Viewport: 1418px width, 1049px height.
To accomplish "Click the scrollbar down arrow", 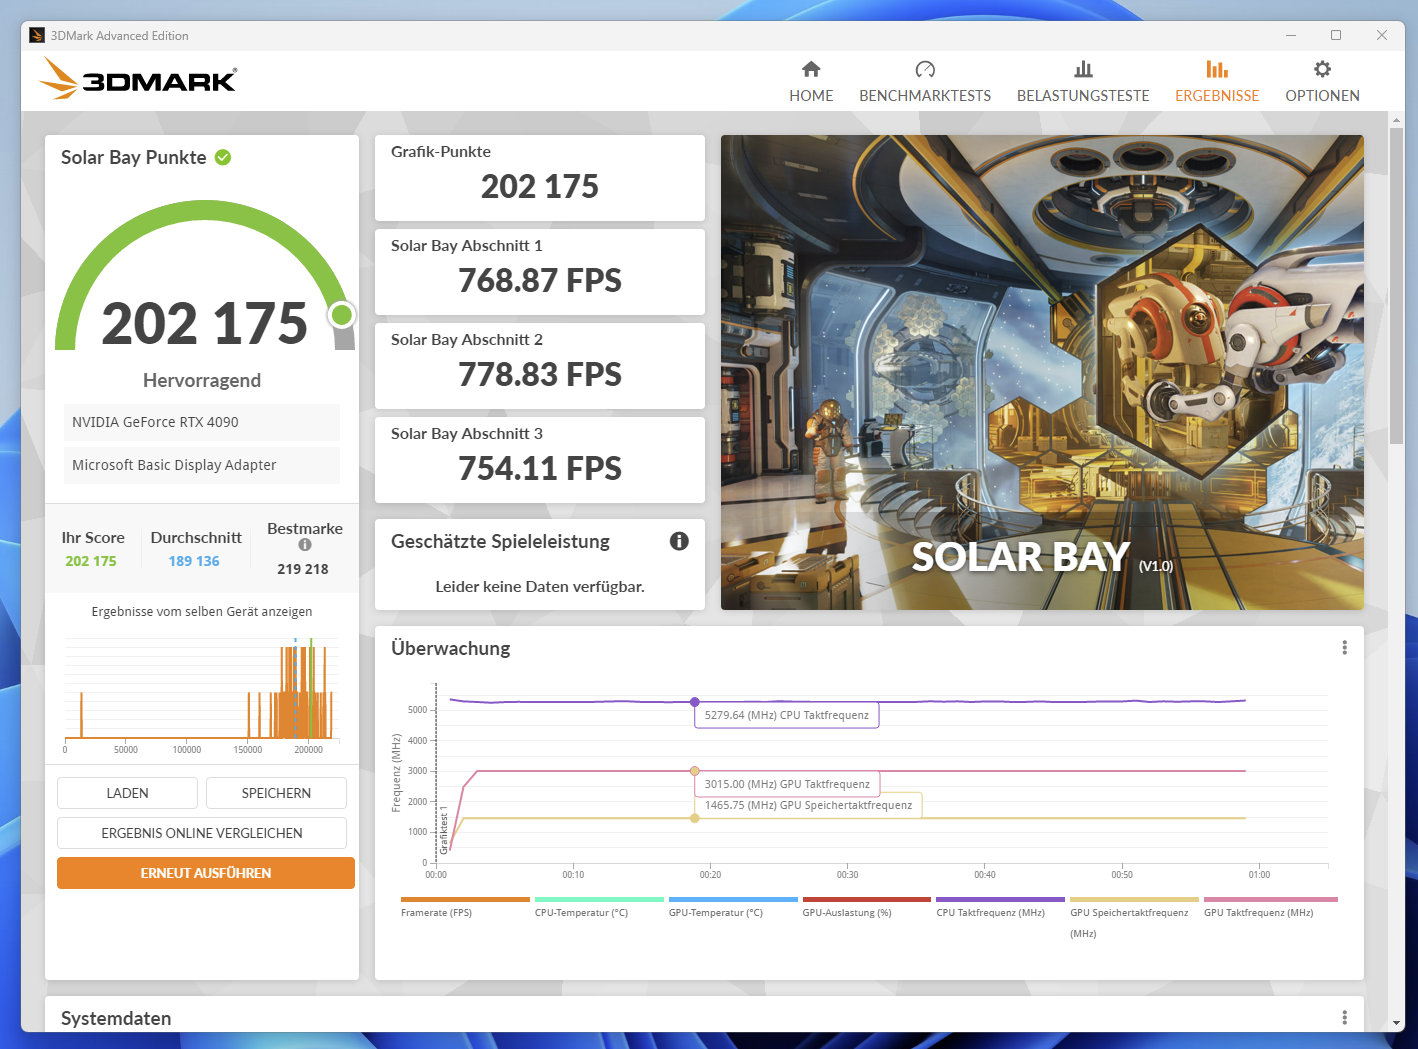I will click(1396, 1023).
